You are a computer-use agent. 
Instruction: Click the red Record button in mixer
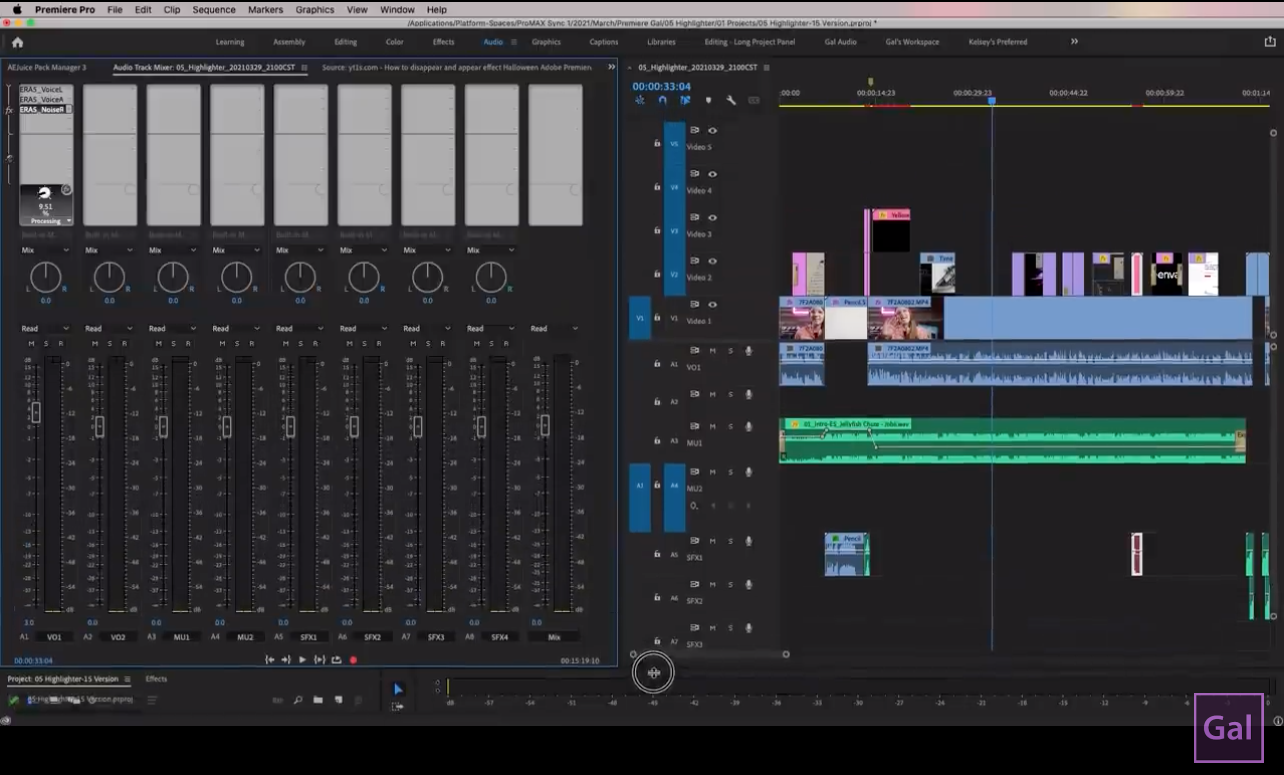[x=353, y=660]
